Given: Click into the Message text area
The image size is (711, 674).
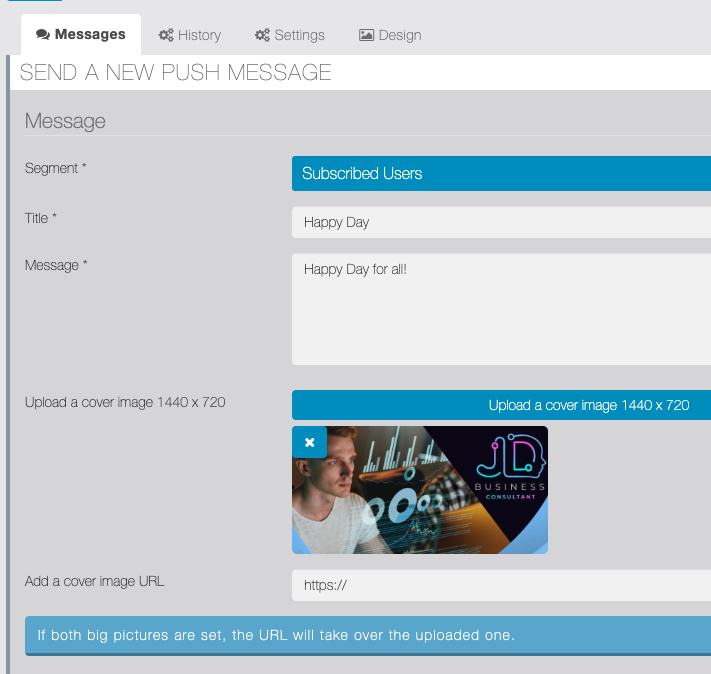Looking at the screenshot, I should 502,309.
